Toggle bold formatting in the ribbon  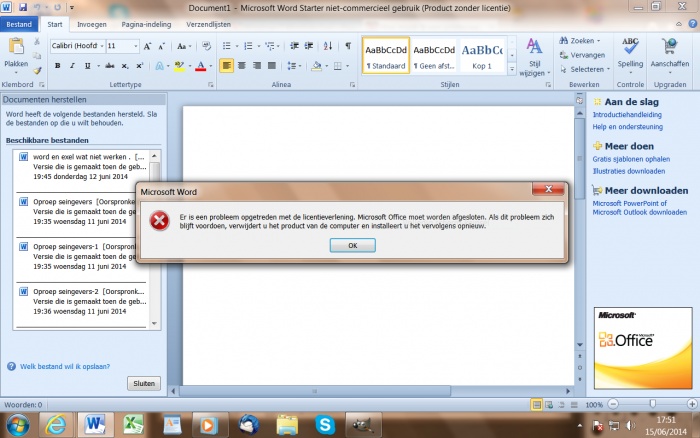(58, 66)
